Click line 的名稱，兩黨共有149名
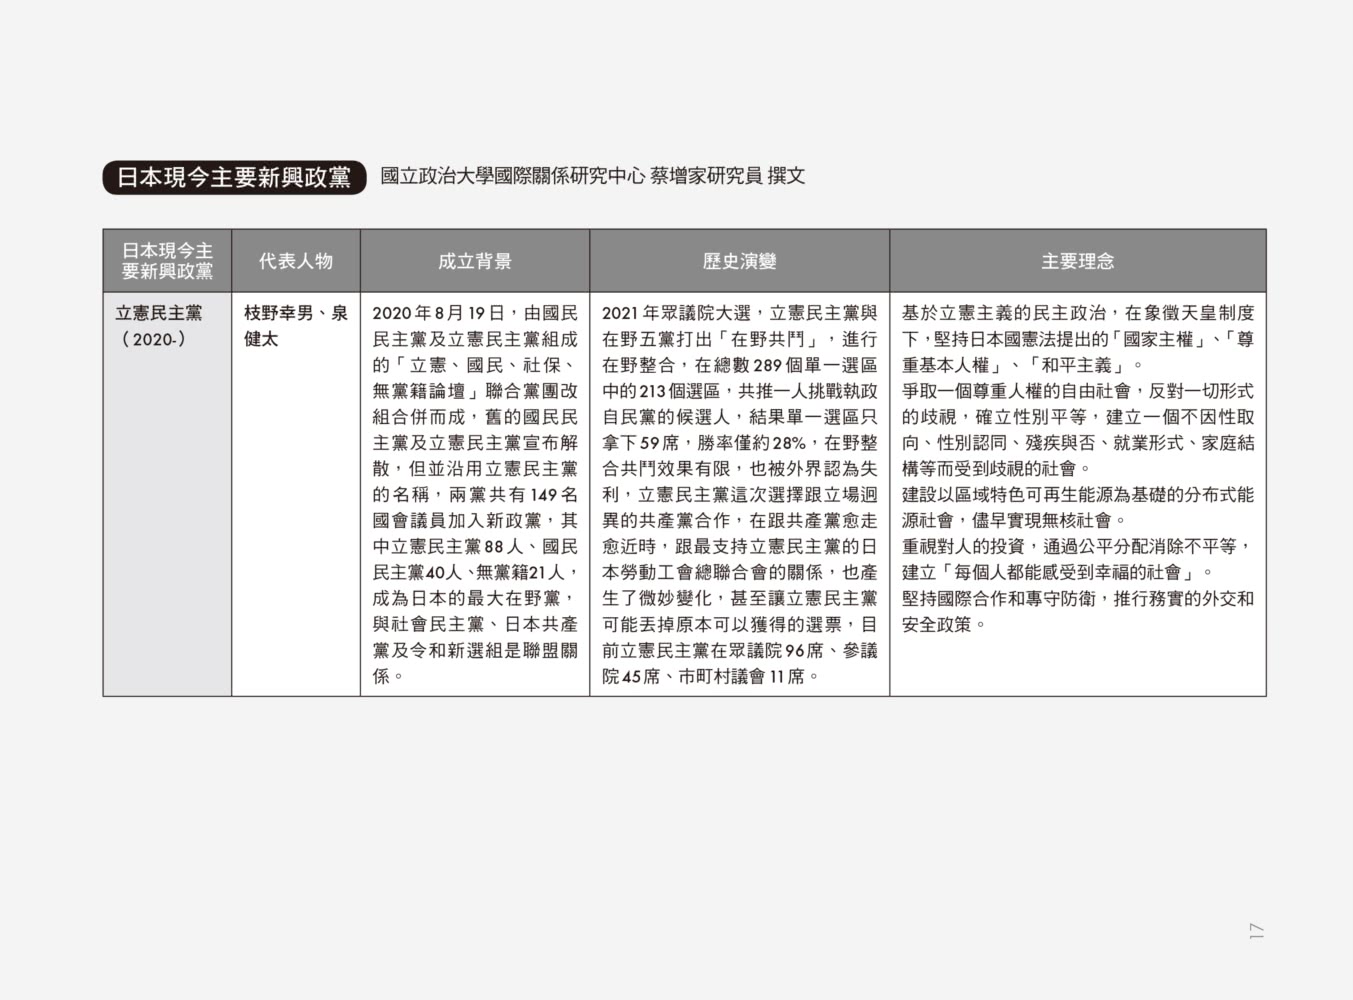1353x1000 pixels. pyautogui.click(x=475, y=495)
